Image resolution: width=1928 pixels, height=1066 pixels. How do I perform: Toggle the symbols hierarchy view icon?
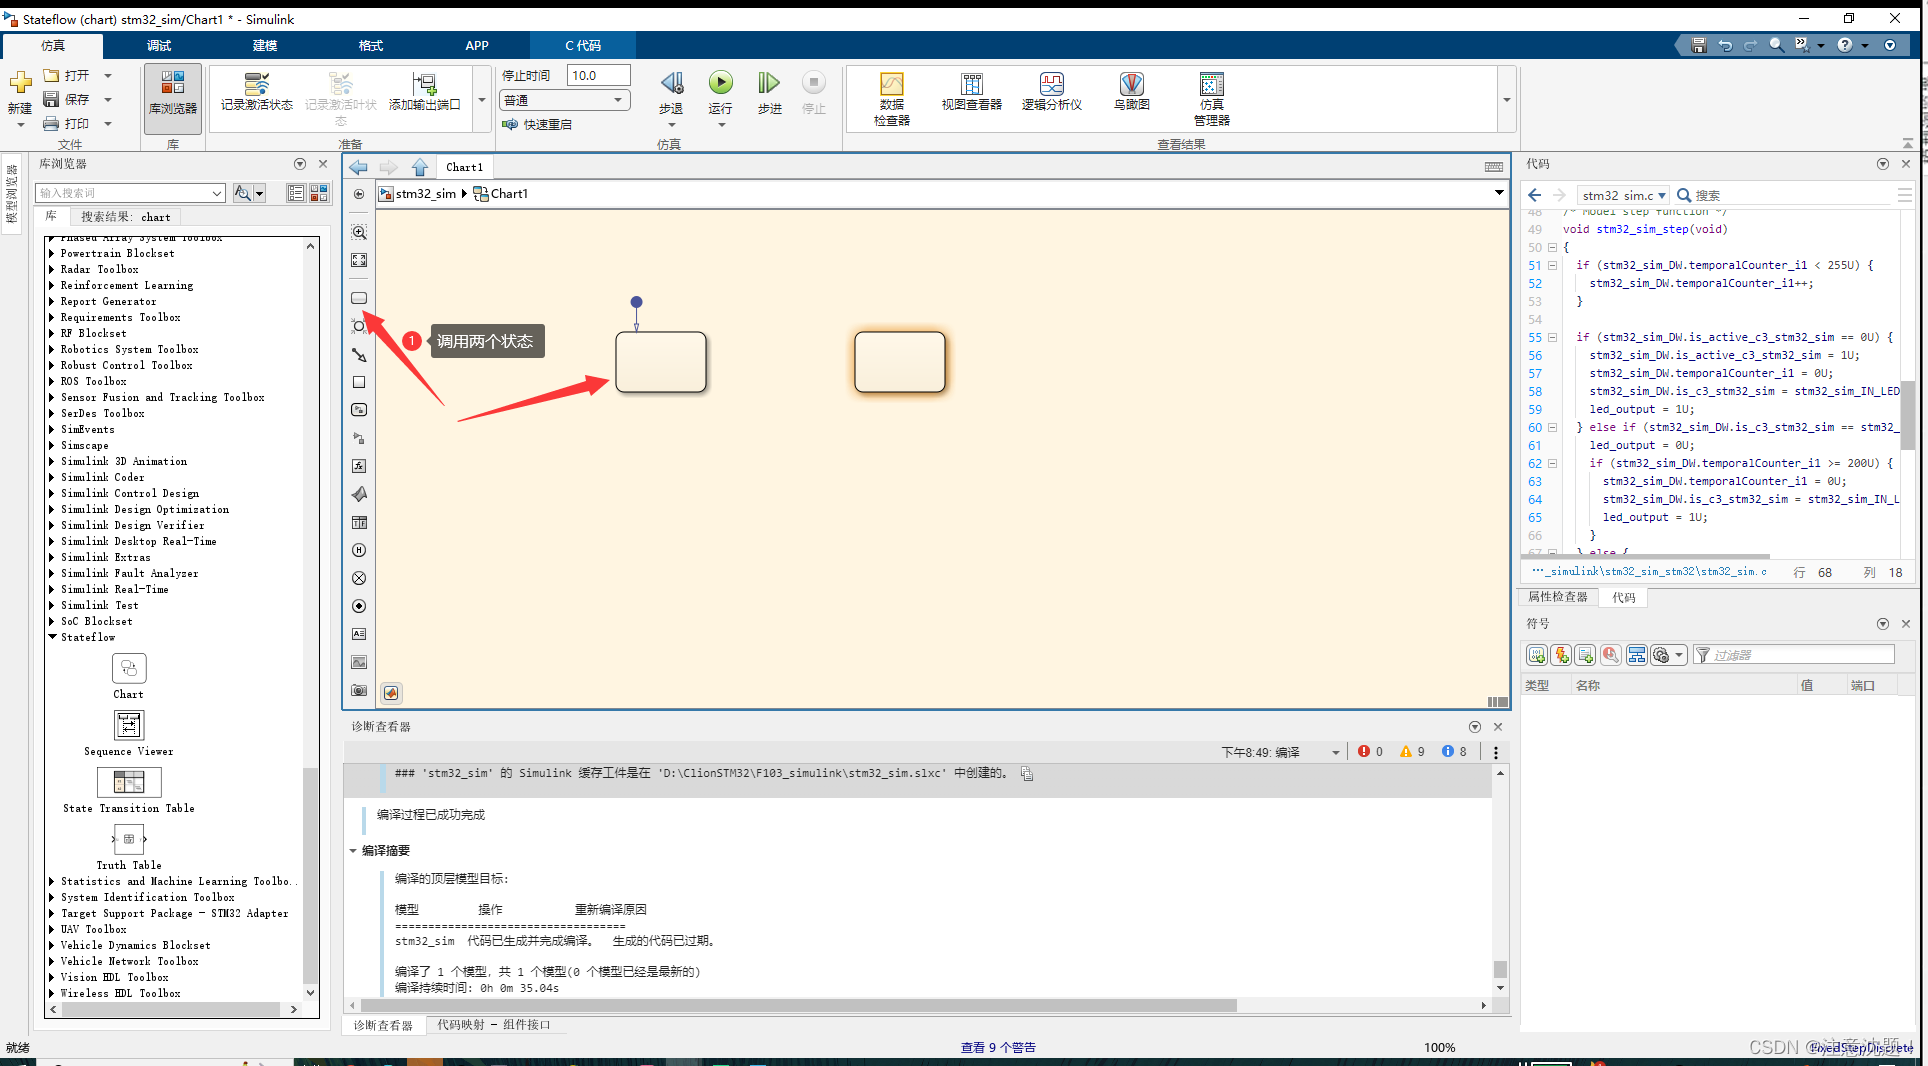(1637, 655)
